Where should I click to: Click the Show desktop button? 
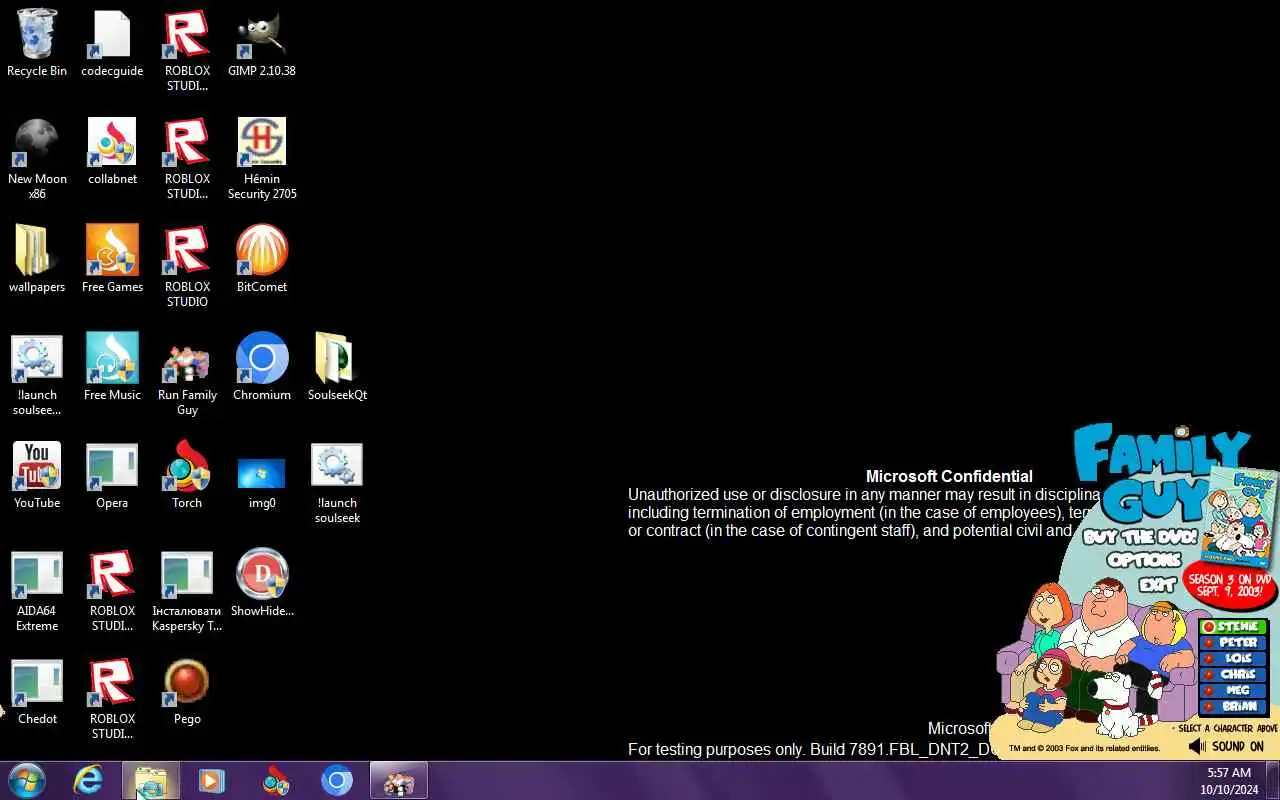pos(1273,780)
